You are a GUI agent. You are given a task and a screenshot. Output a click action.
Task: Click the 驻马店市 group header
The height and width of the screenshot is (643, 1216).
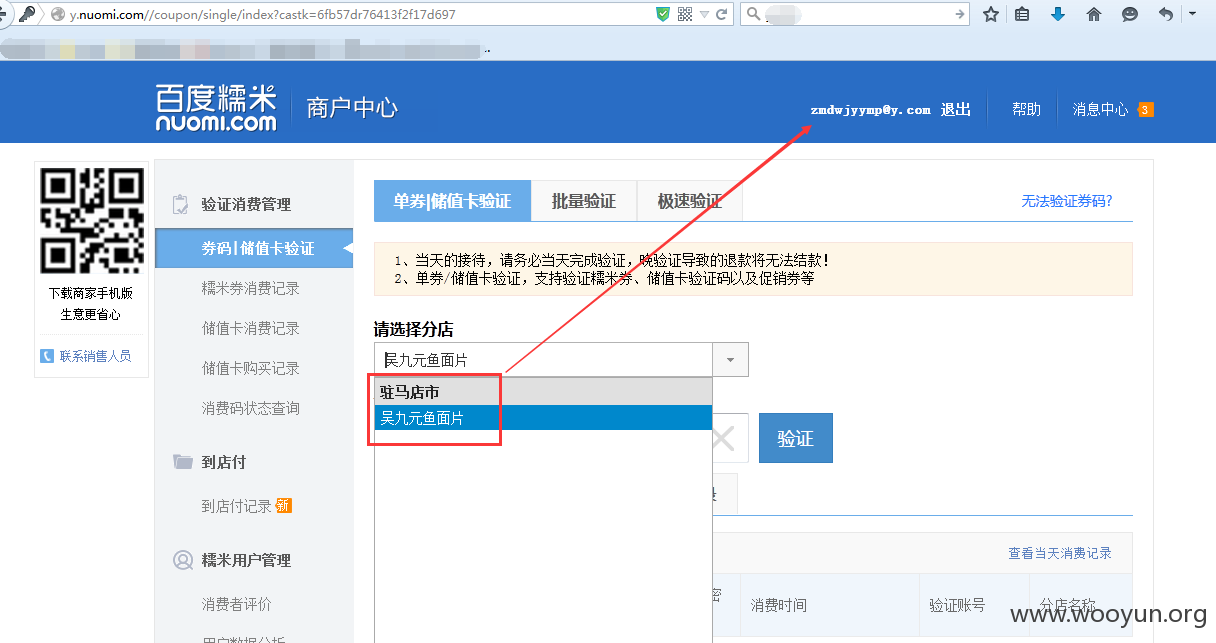[x=543, y=392]
